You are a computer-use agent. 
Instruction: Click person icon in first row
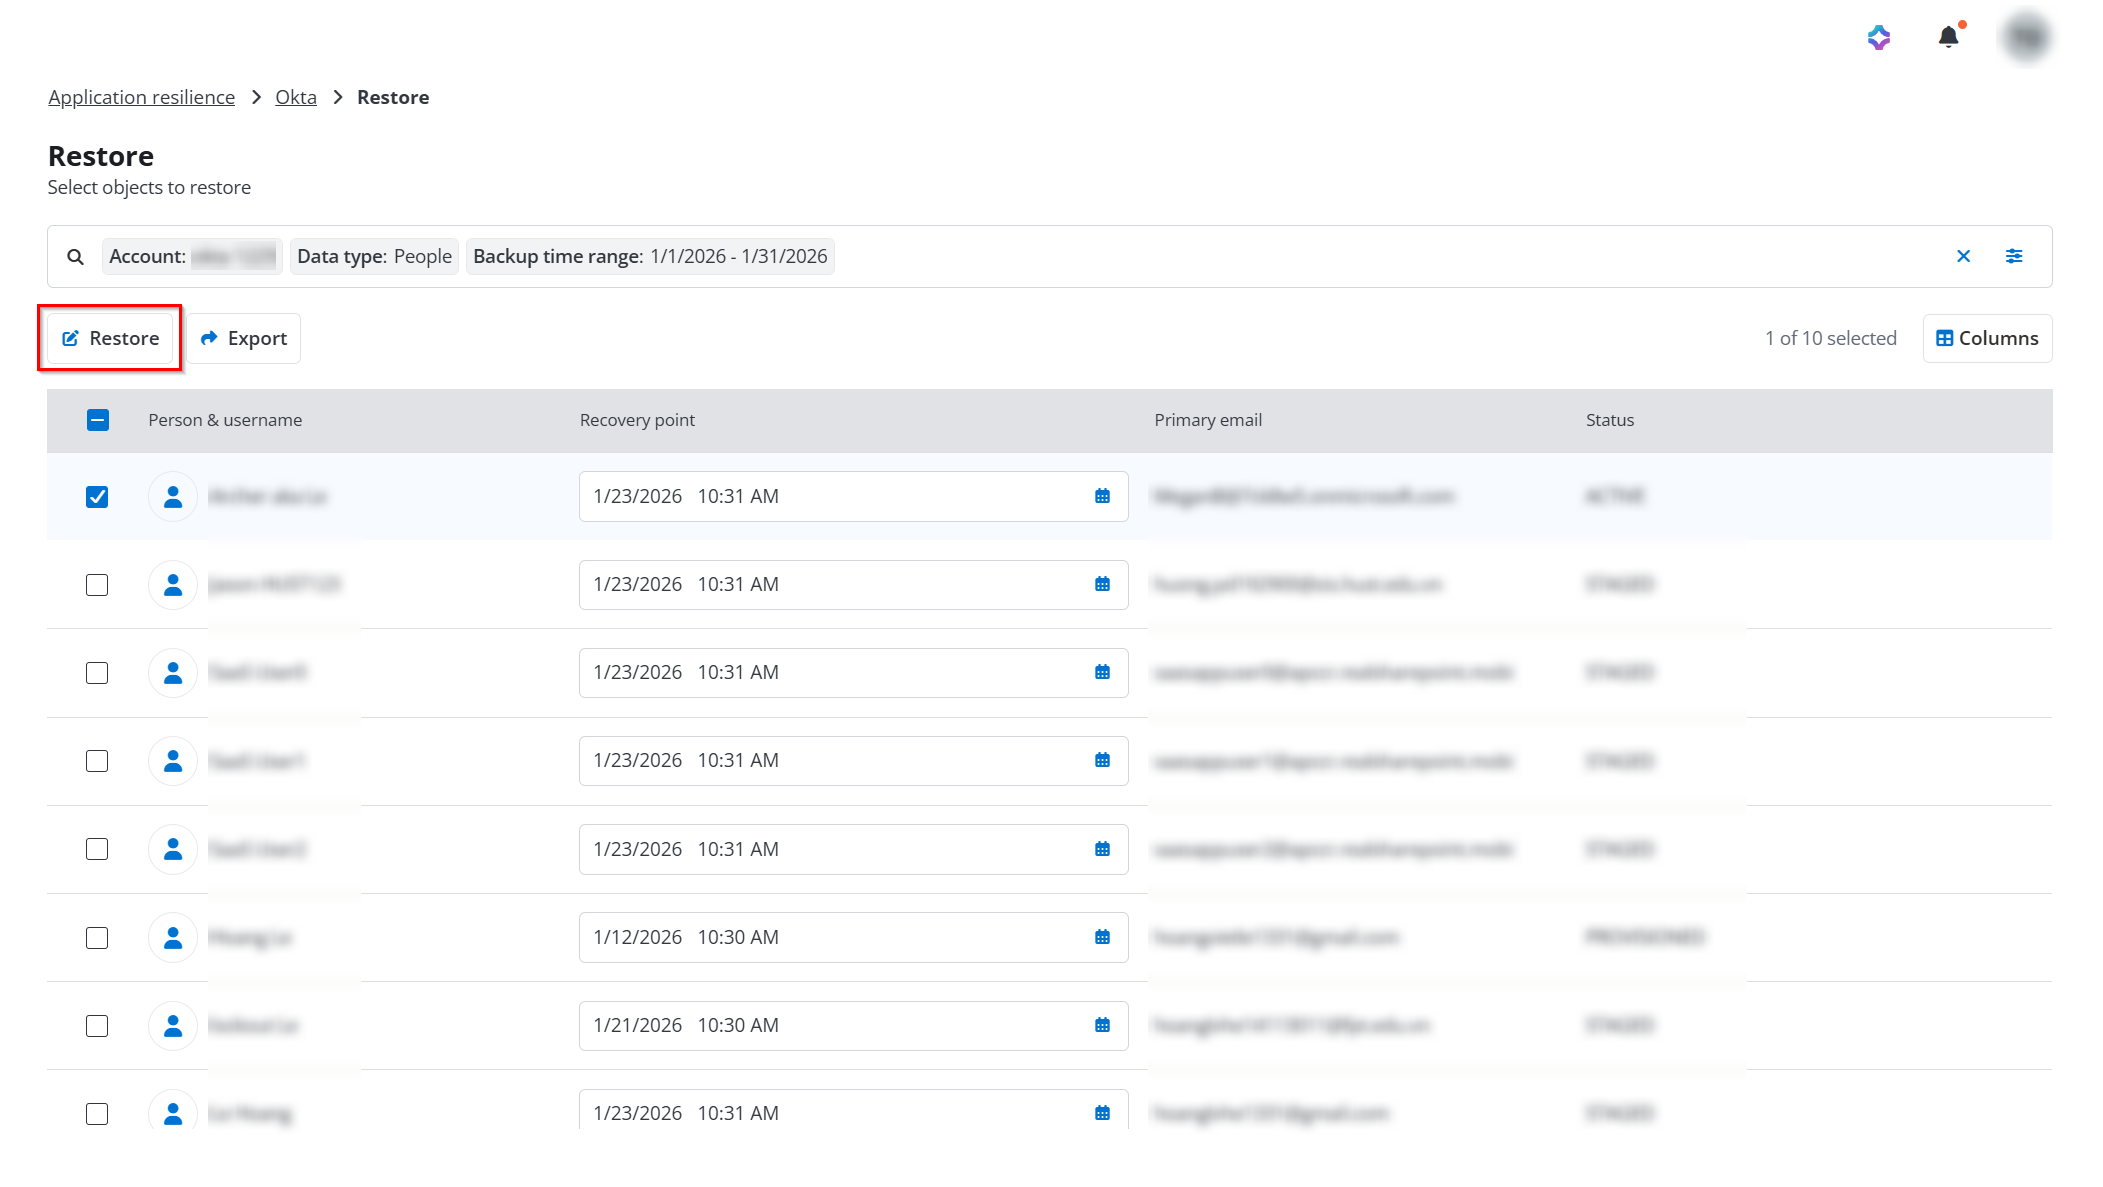click(173, 497)
